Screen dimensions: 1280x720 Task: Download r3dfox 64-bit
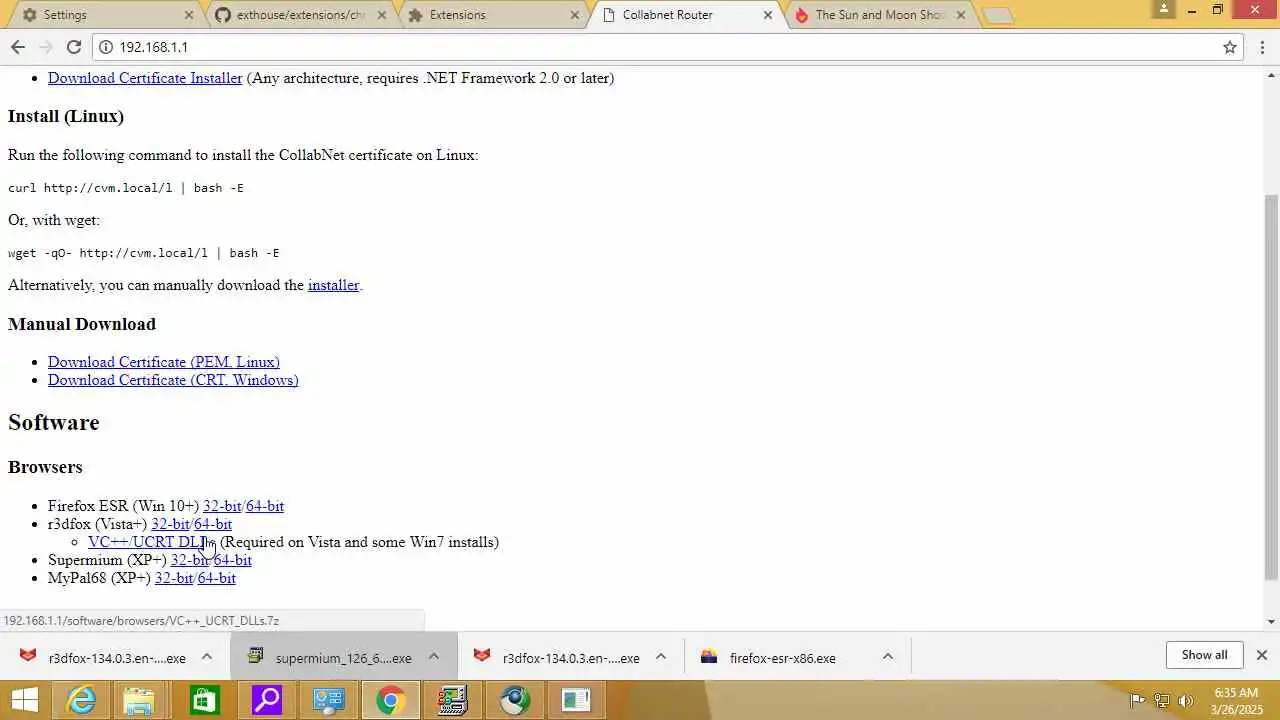(x=213, y=524)
